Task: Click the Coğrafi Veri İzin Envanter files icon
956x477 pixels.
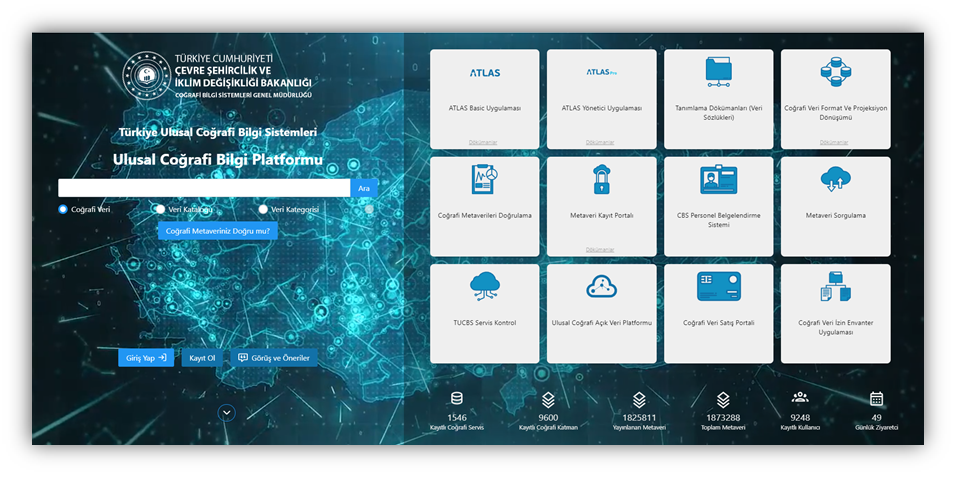Action: point(835,286)
